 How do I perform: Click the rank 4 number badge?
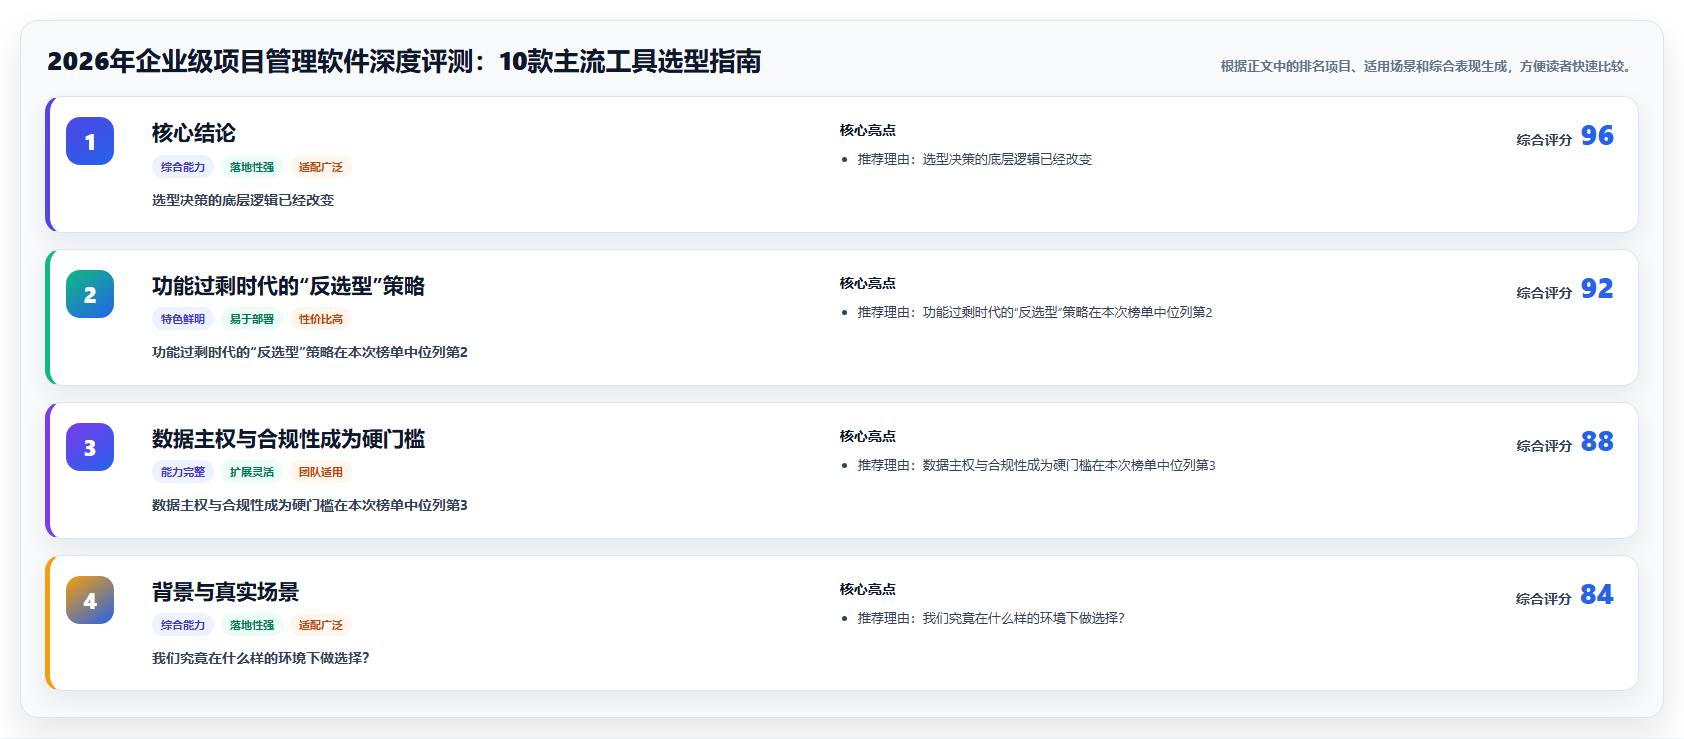point(90,600)
